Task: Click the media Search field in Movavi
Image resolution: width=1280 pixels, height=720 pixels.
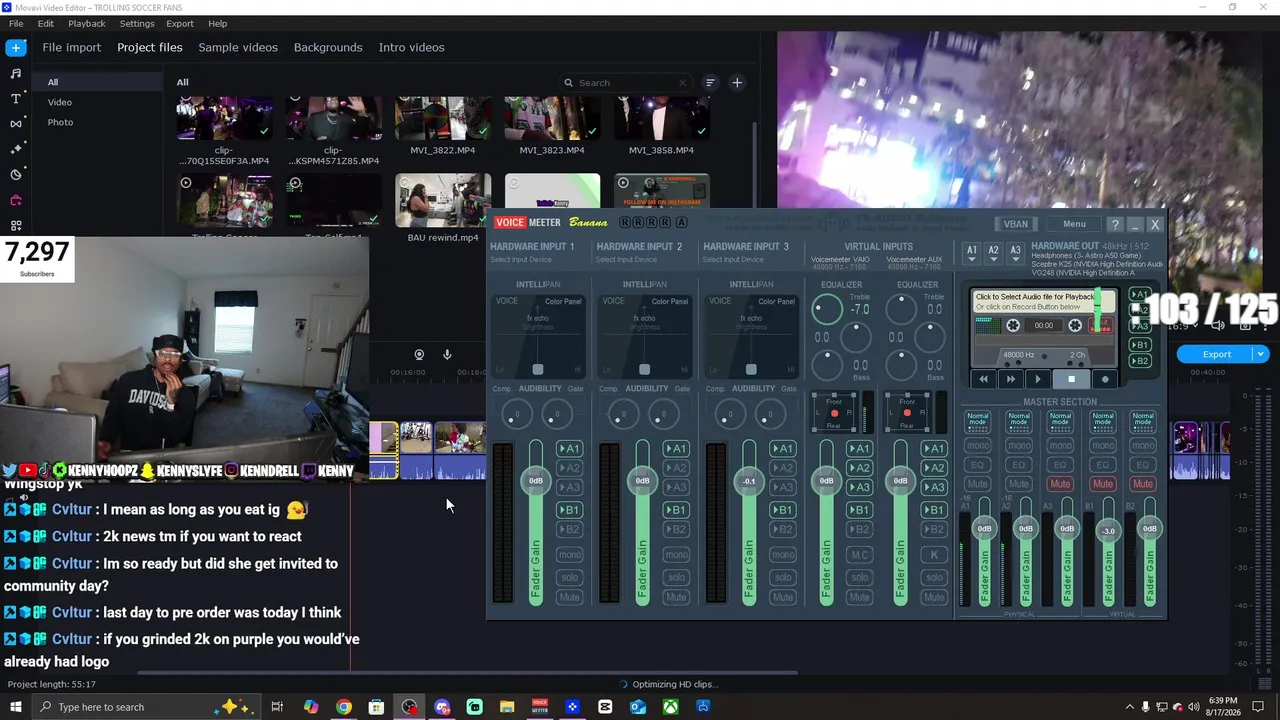Action: (628, 83)
